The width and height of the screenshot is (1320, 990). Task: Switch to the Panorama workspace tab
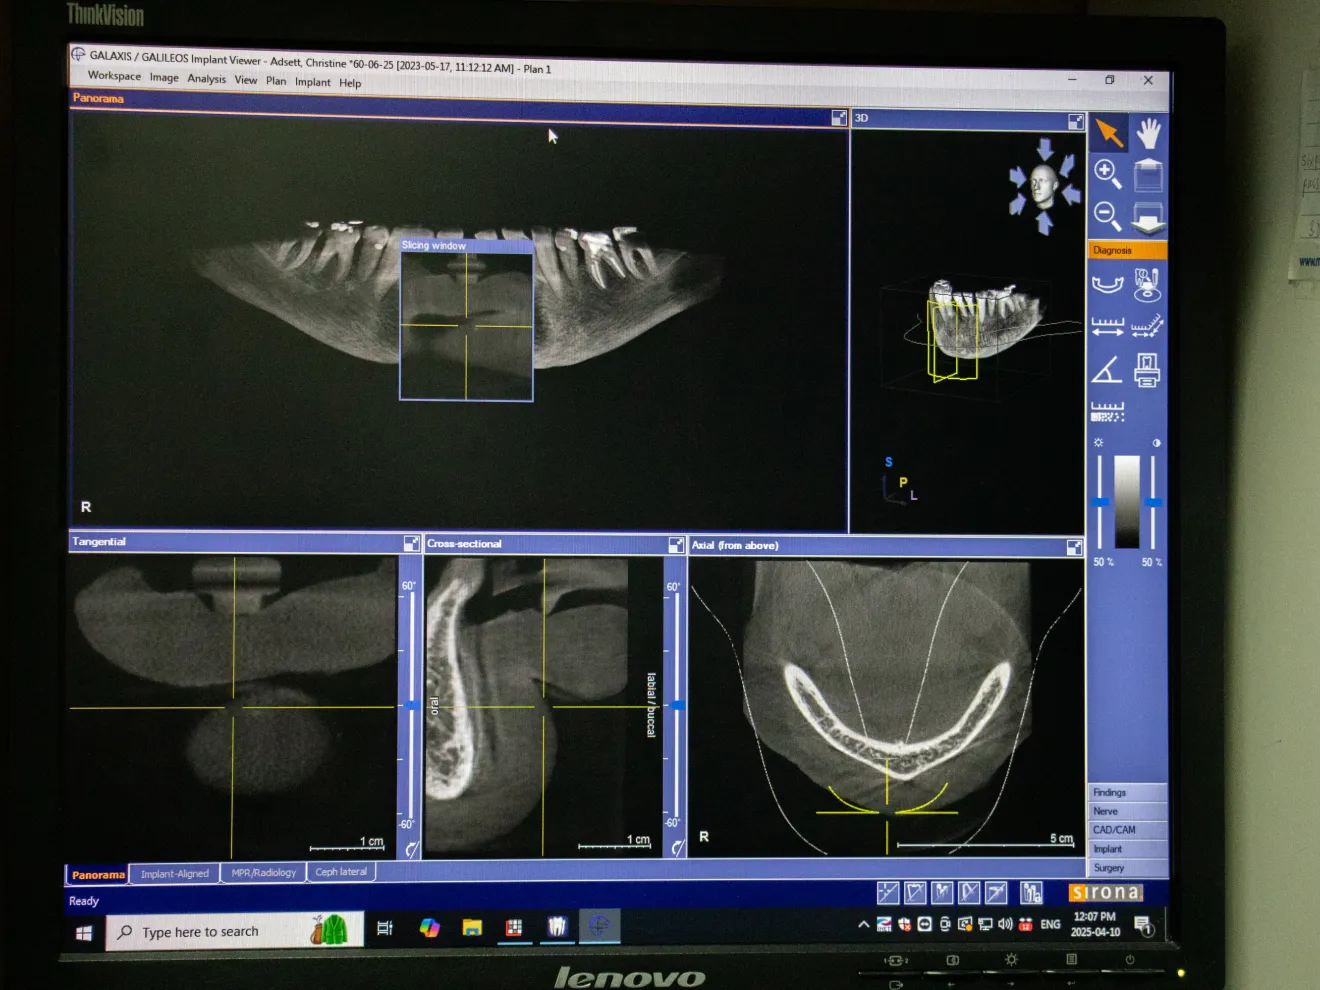pos(98,874)
